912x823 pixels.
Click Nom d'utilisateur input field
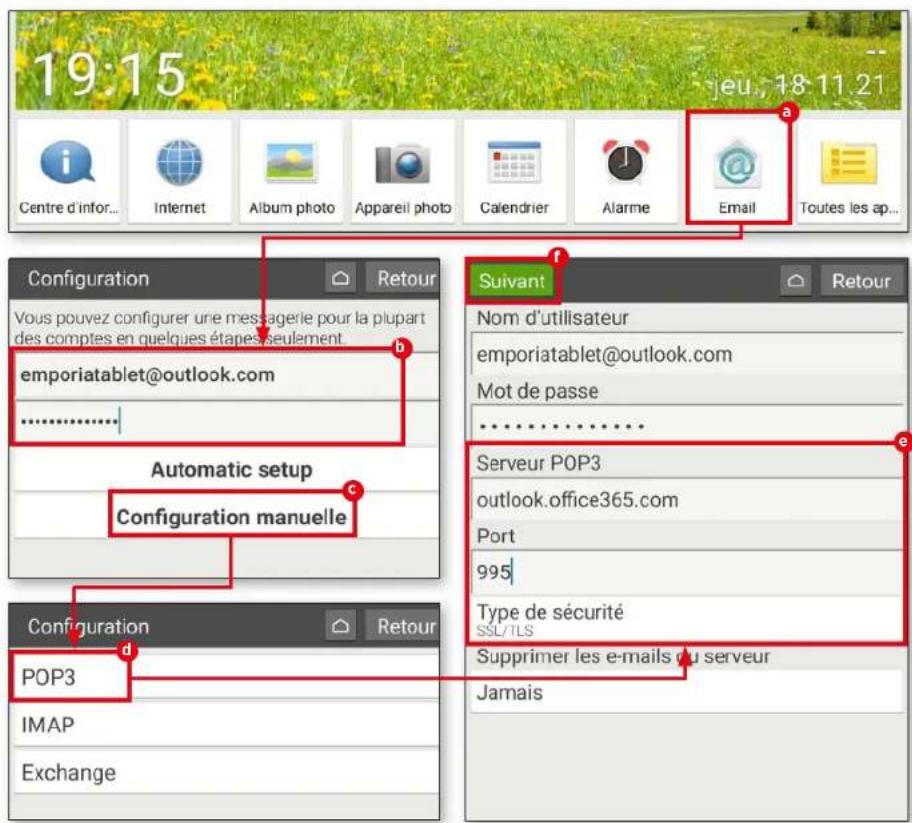point(686,354)
